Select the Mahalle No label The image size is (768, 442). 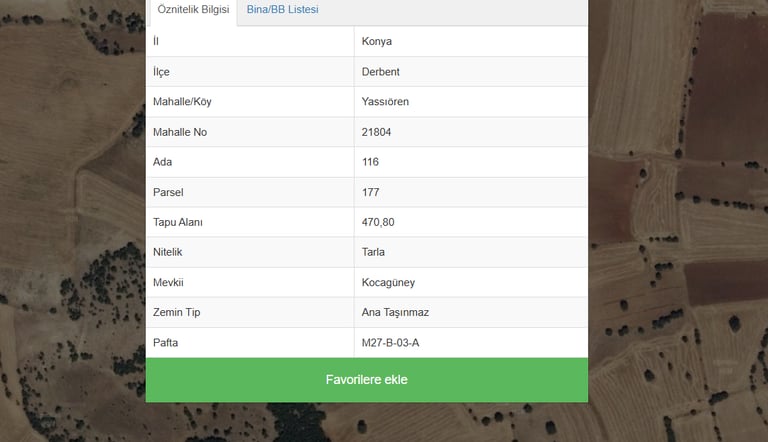point(180,132)
